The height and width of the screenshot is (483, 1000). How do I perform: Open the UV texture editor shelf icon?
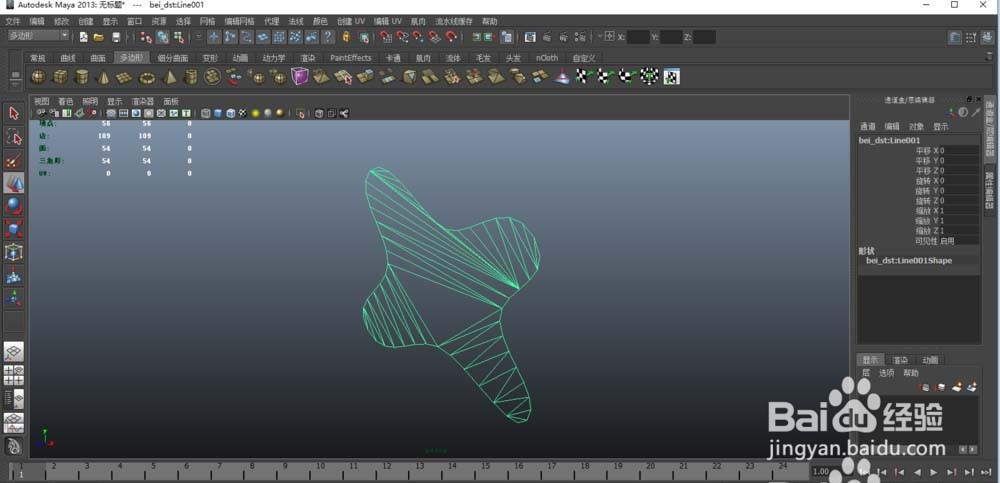tap(672, 77)
